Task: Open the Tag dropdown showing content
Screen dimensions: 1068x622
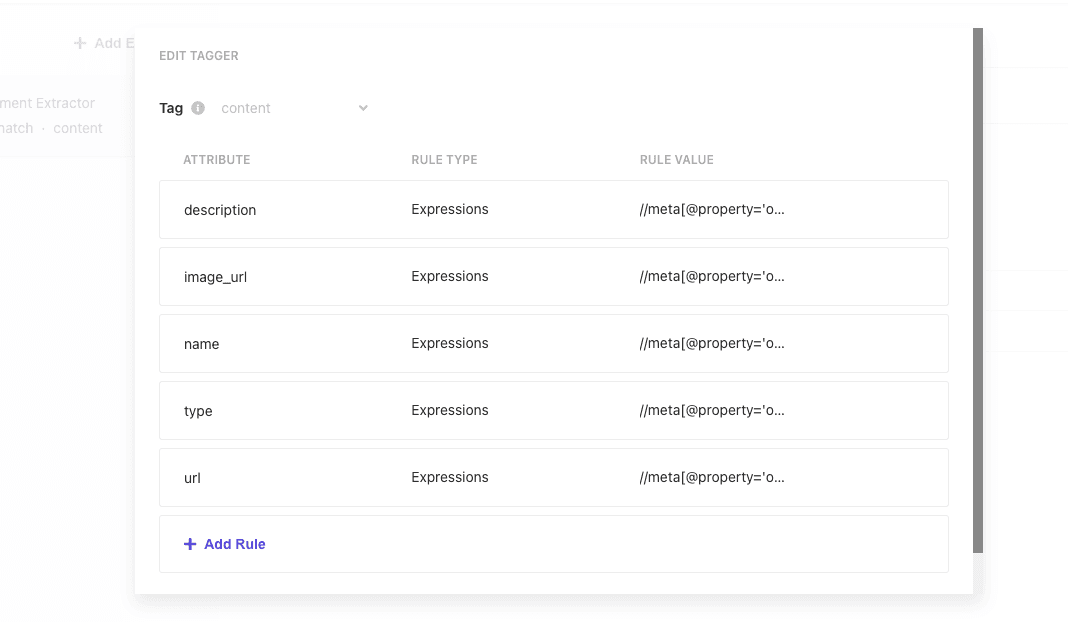Action: [x=290, y=108]
